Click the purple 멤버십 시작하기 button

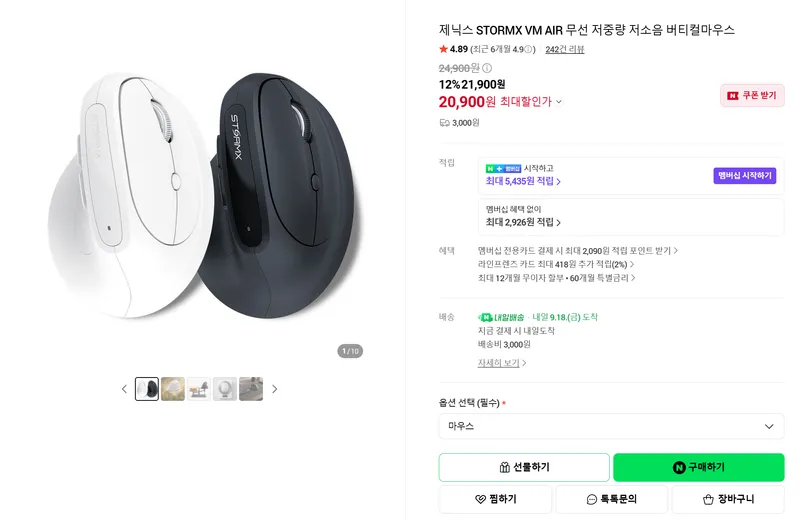744,176
